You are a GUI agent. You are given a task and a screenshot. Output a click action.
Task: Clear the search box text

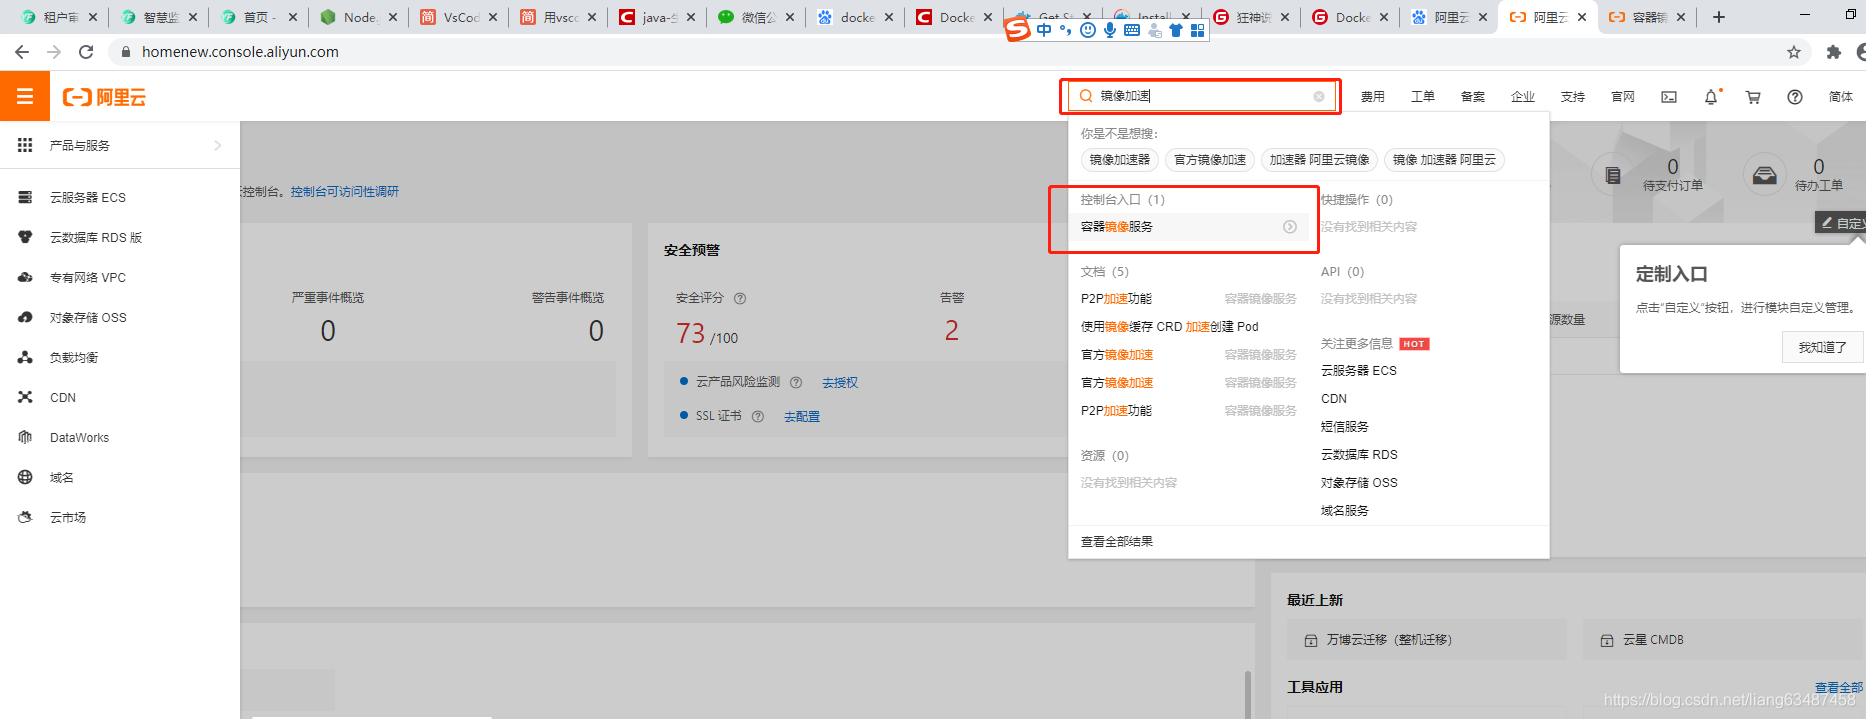[x=1319, y=96]
